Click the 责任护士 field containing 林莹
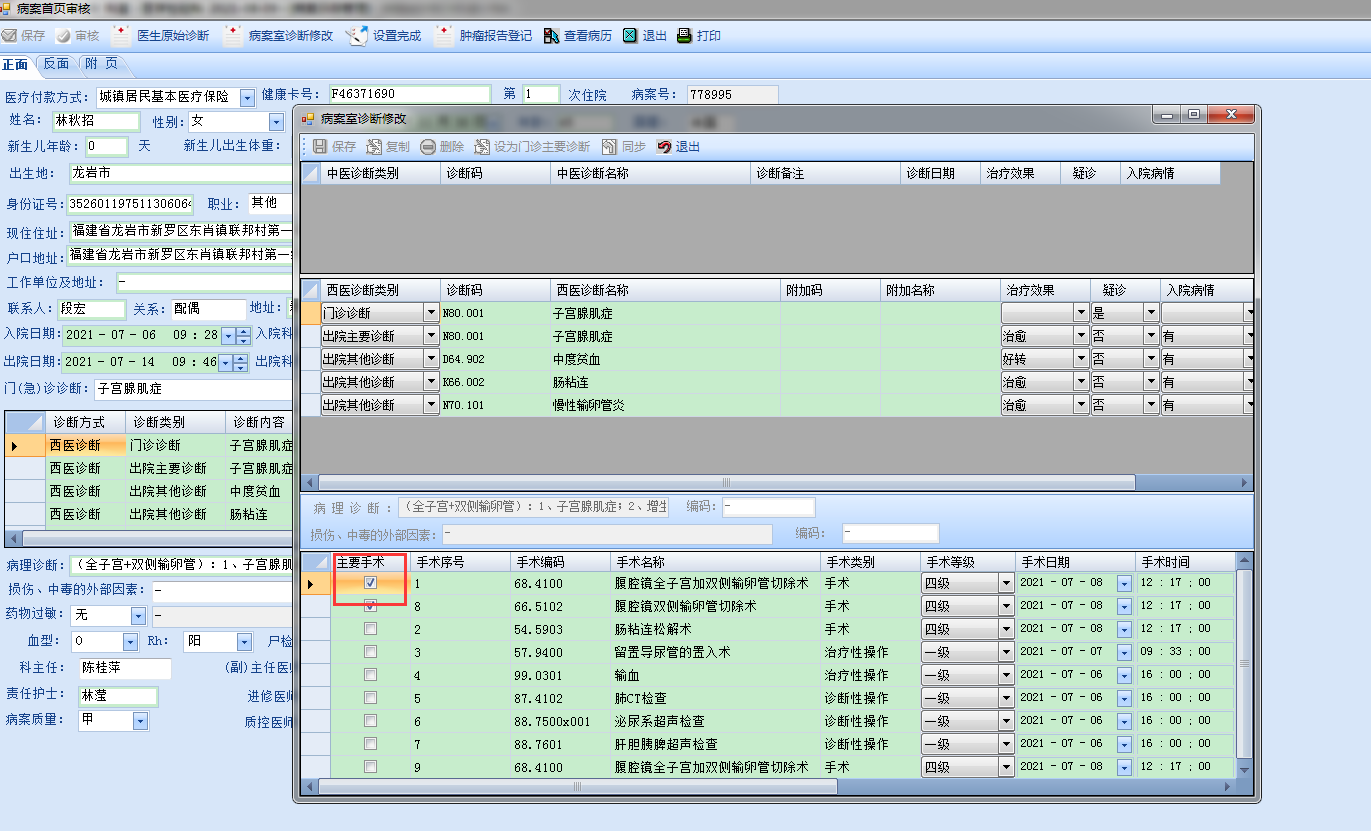Image resolution: width=1371 pixels, height=831 pixels. 118,695
